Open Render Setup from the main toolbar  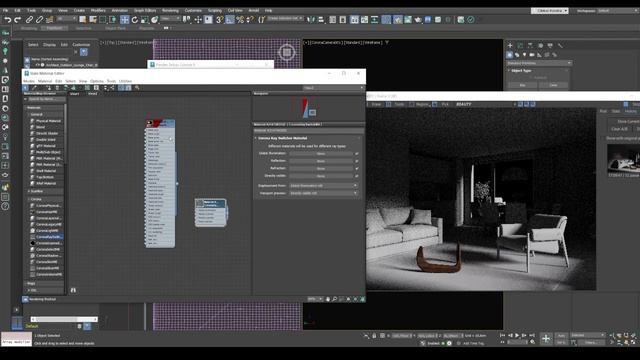point(398,20)
